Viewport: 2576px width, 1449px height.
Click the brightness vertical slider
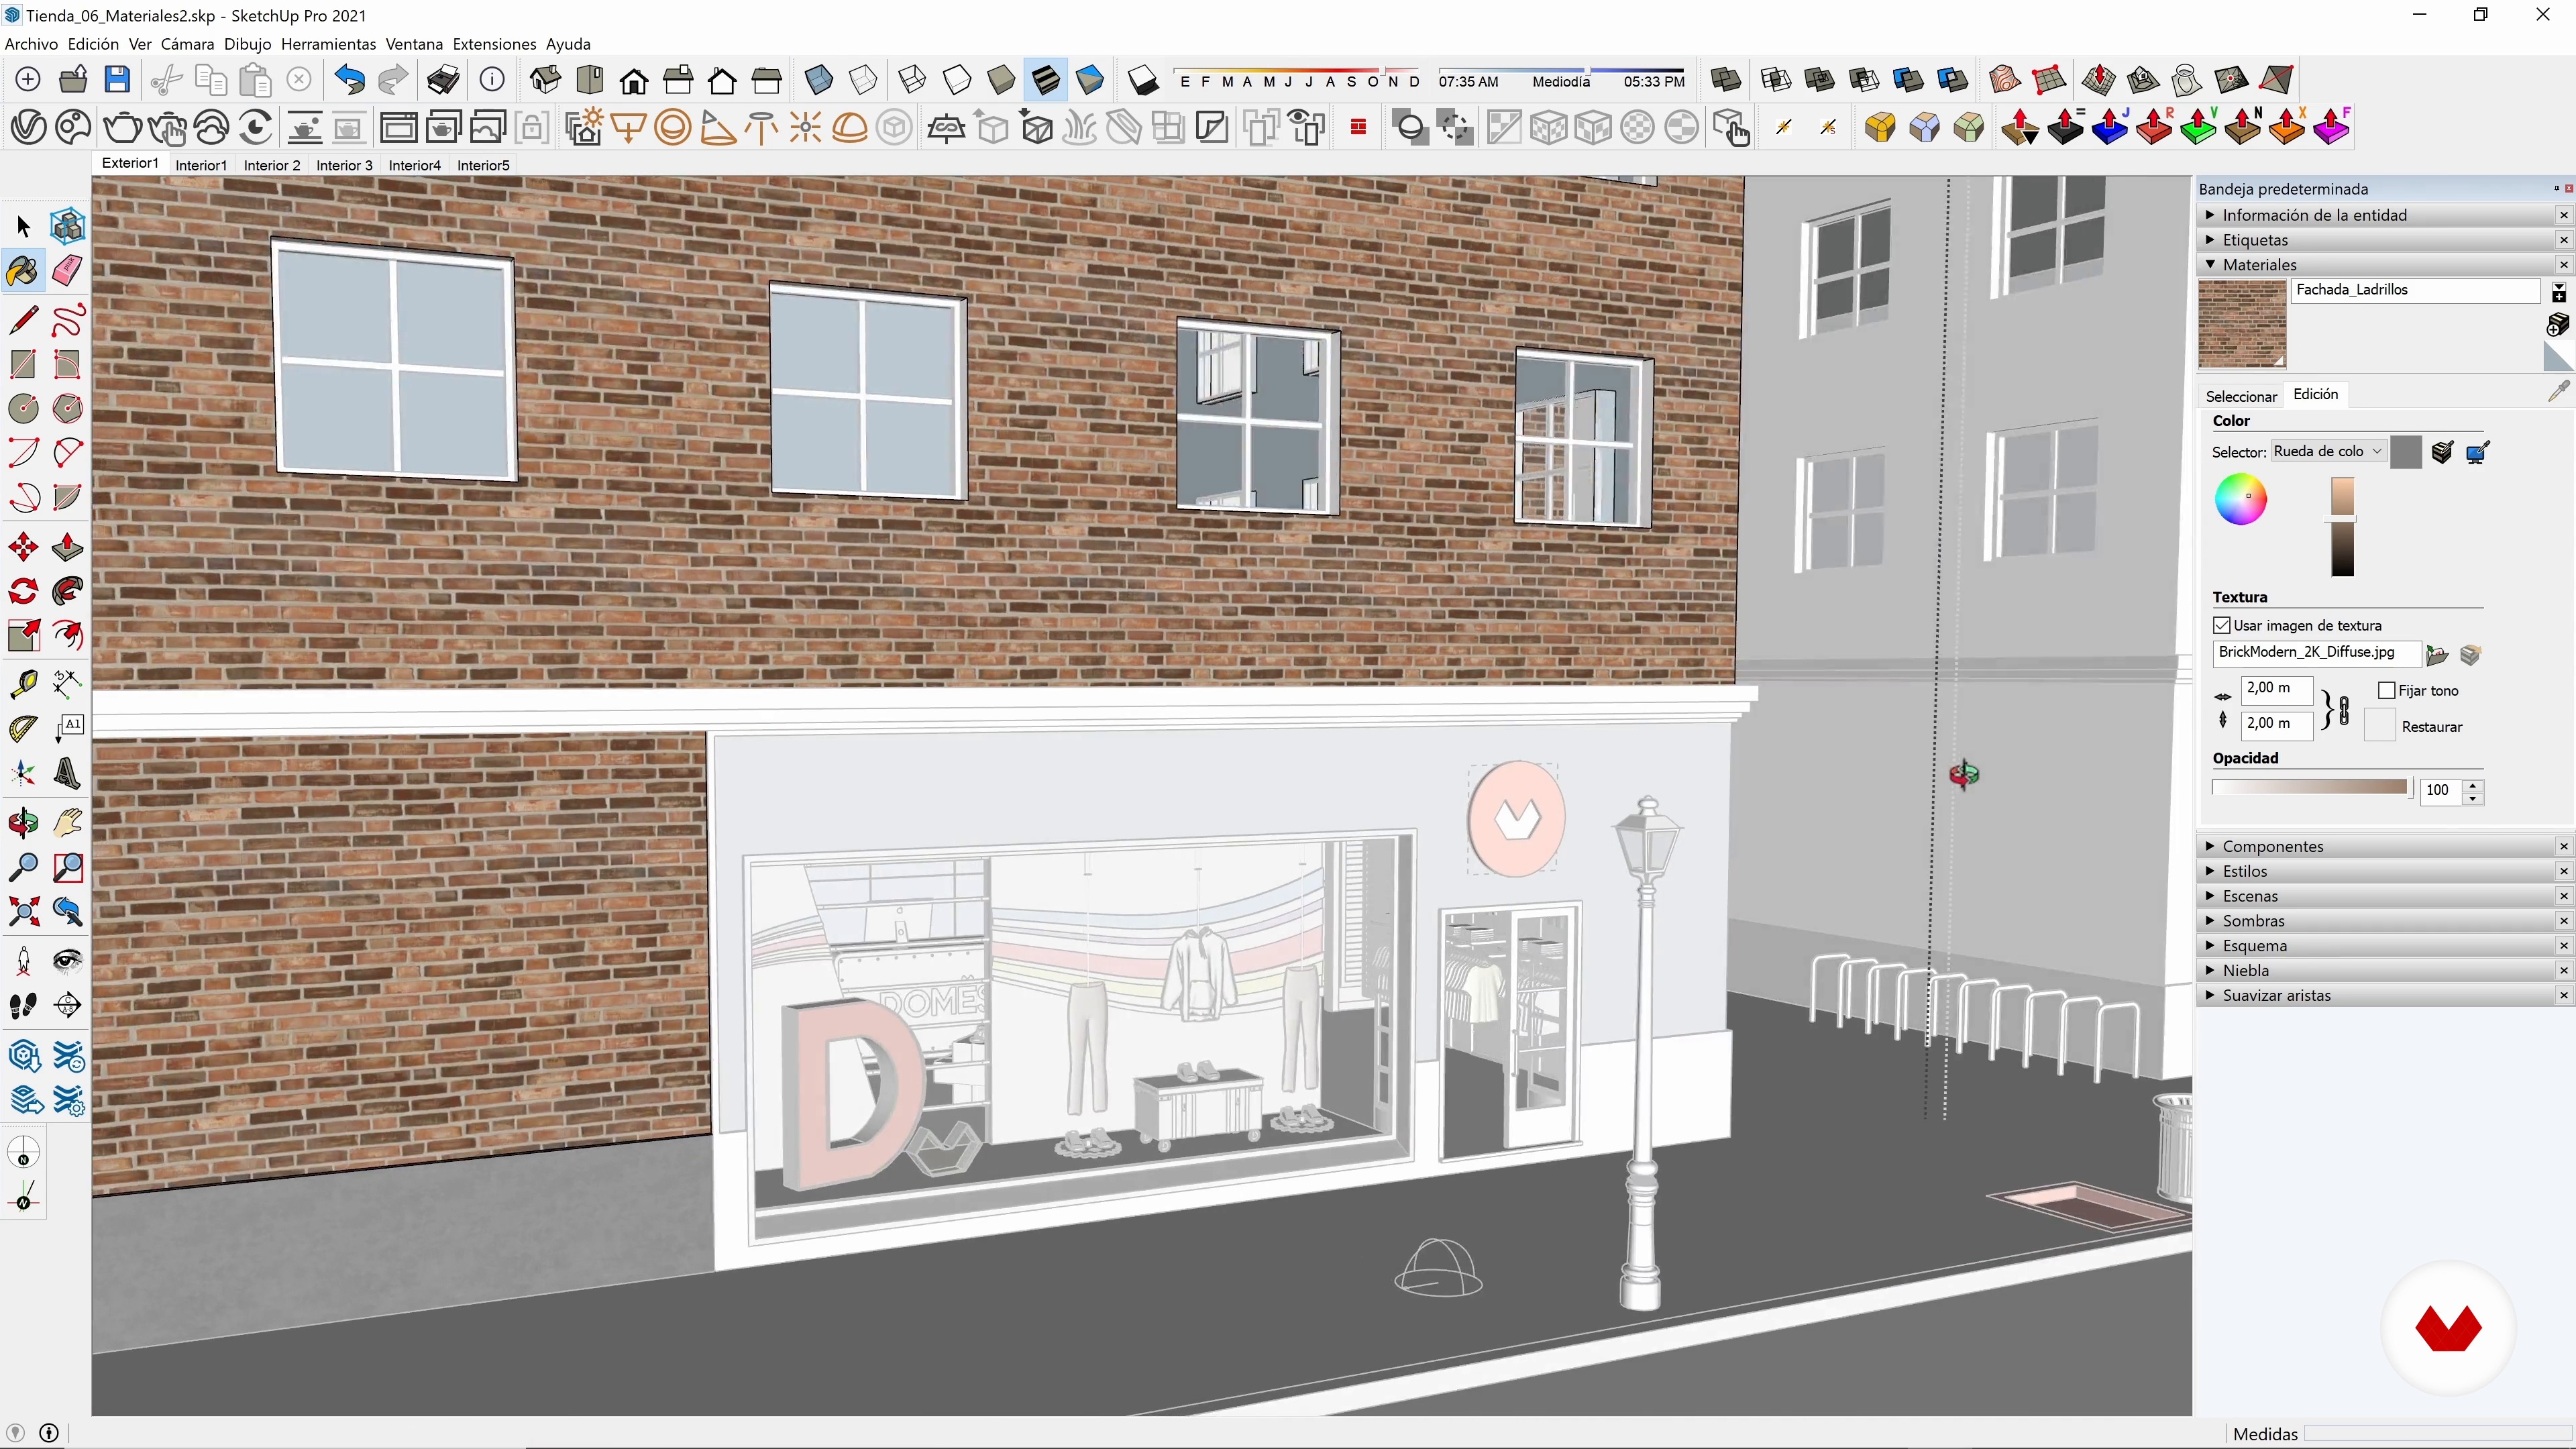point(2343,526)
